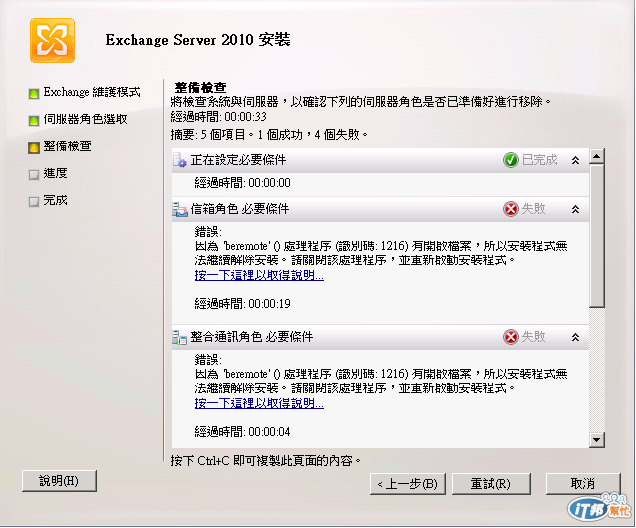Select the Exchange 維護模式 step
The height and width of the screenshot is (528, 636).
pos(92,92)
